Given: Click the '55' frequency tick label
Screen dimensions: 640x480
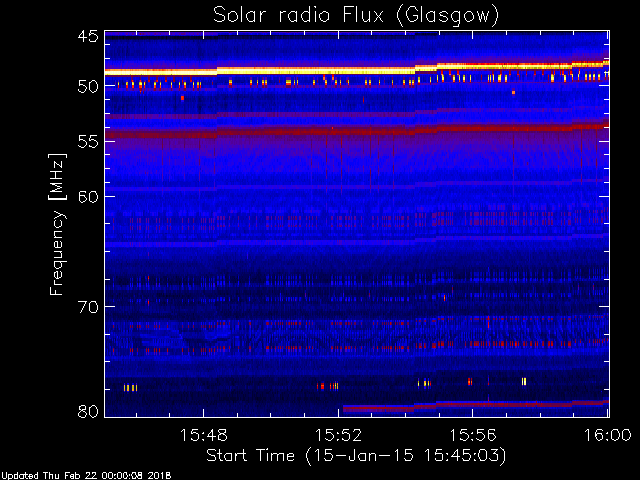Looking at the screenshot, I should (88, 142).
